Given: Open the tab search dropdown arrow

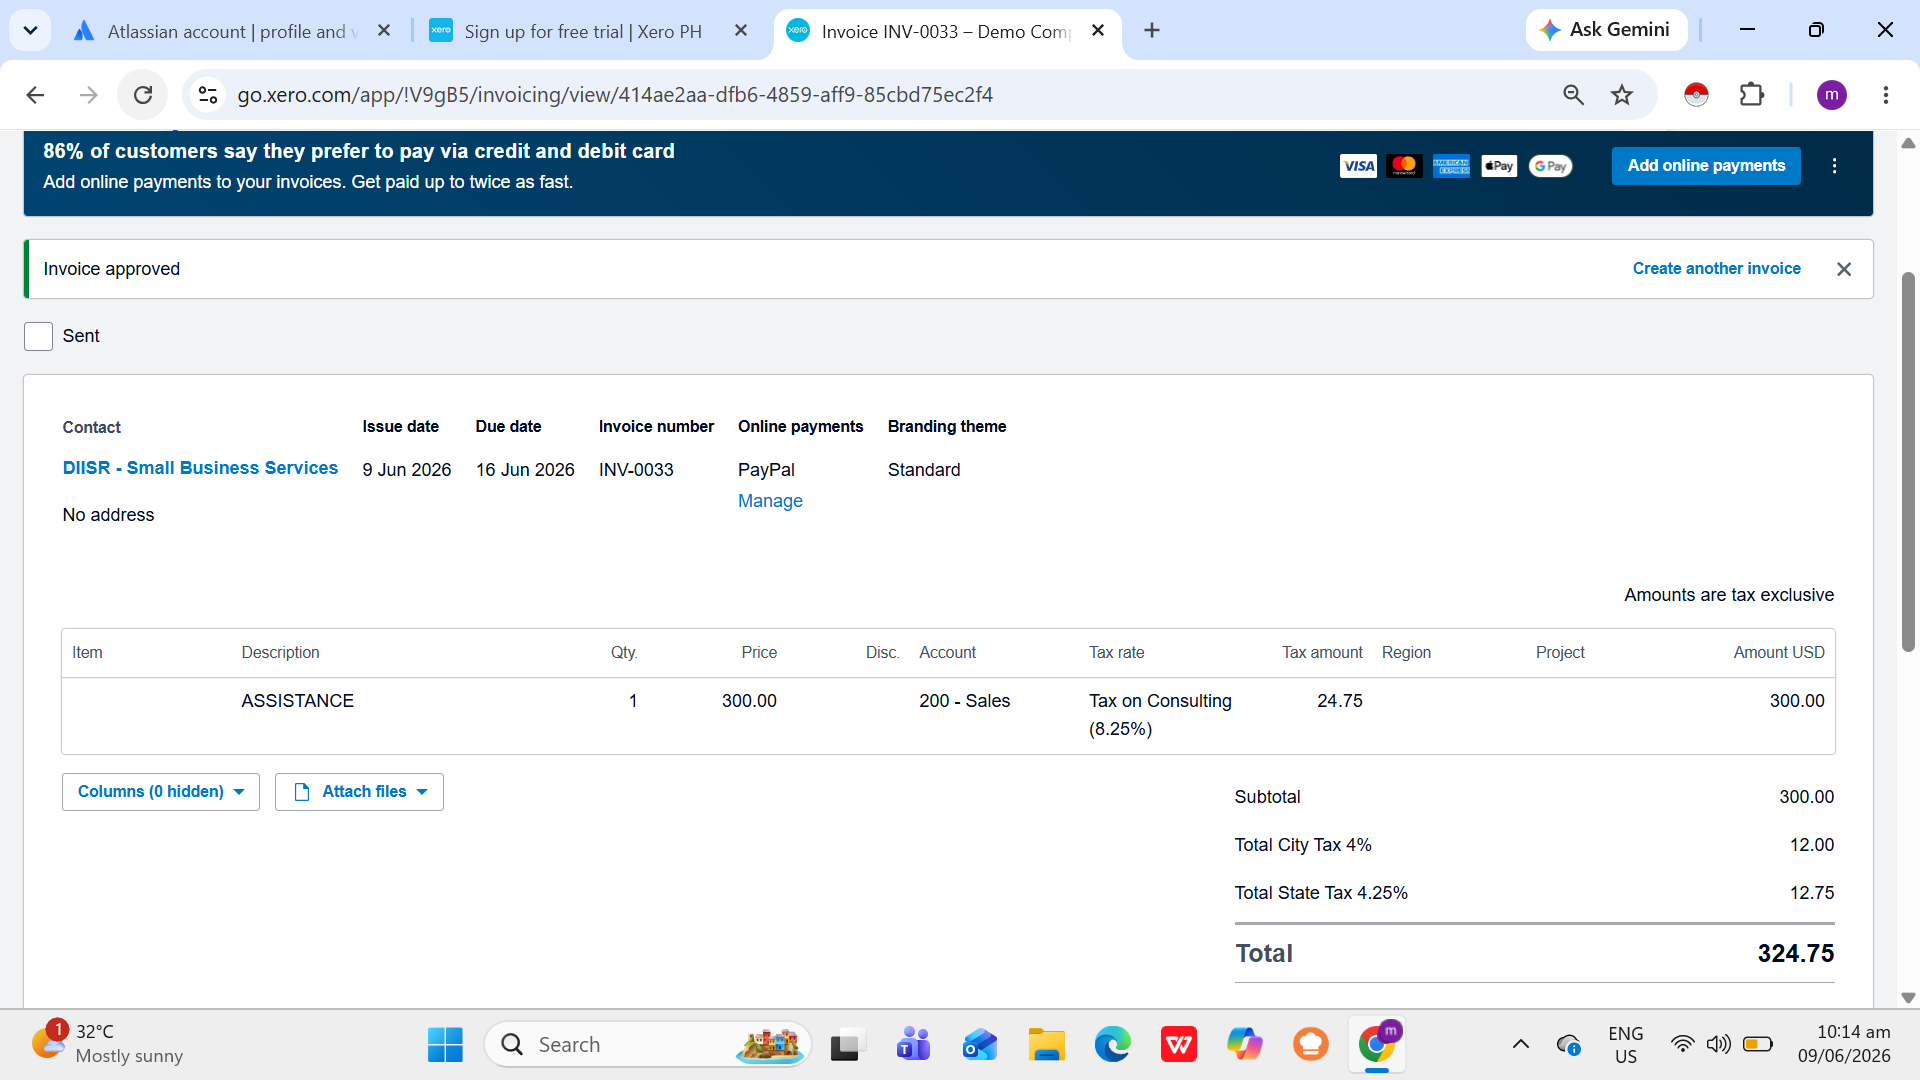Looking at the screenshot, I should (30, 30).
